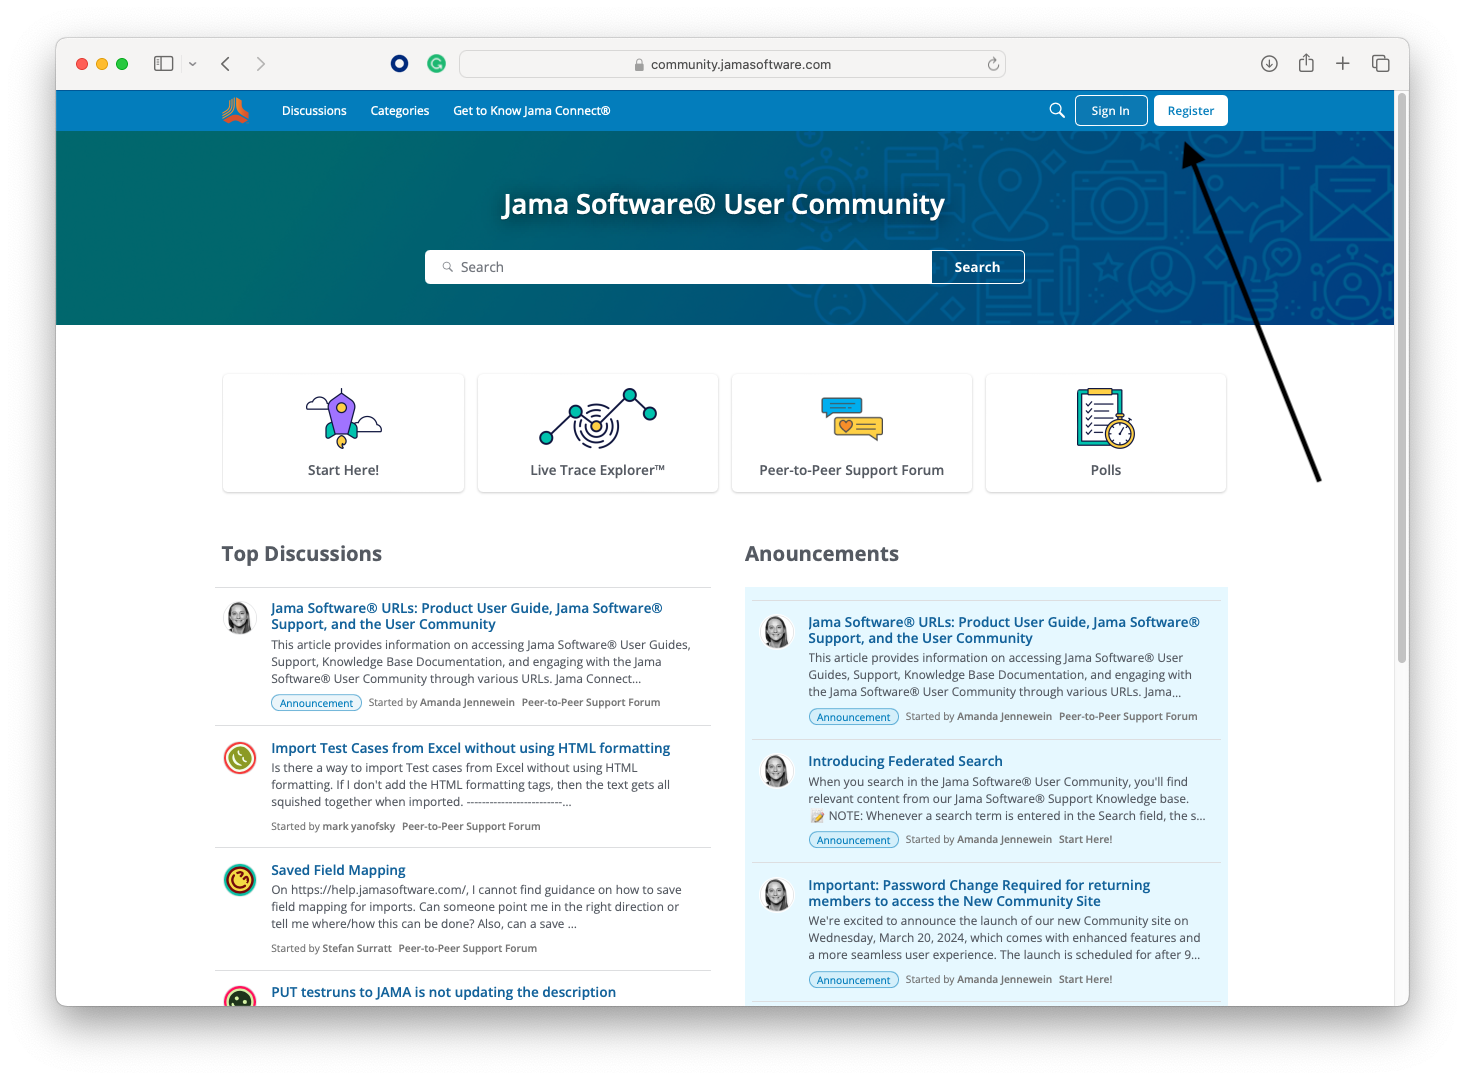Image resolution: width=1465 pixels, height=1080 pixels.
Task: Open Jama URLs article in Announcements panel
Action: point(1004,630)
